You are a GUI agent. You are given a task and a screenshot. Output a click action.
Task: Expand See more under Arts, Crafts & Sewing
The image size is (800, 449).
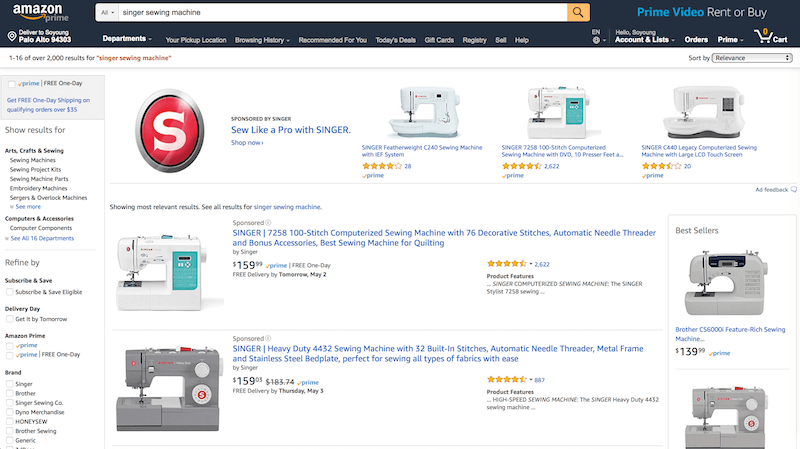(x=28, y=207)
